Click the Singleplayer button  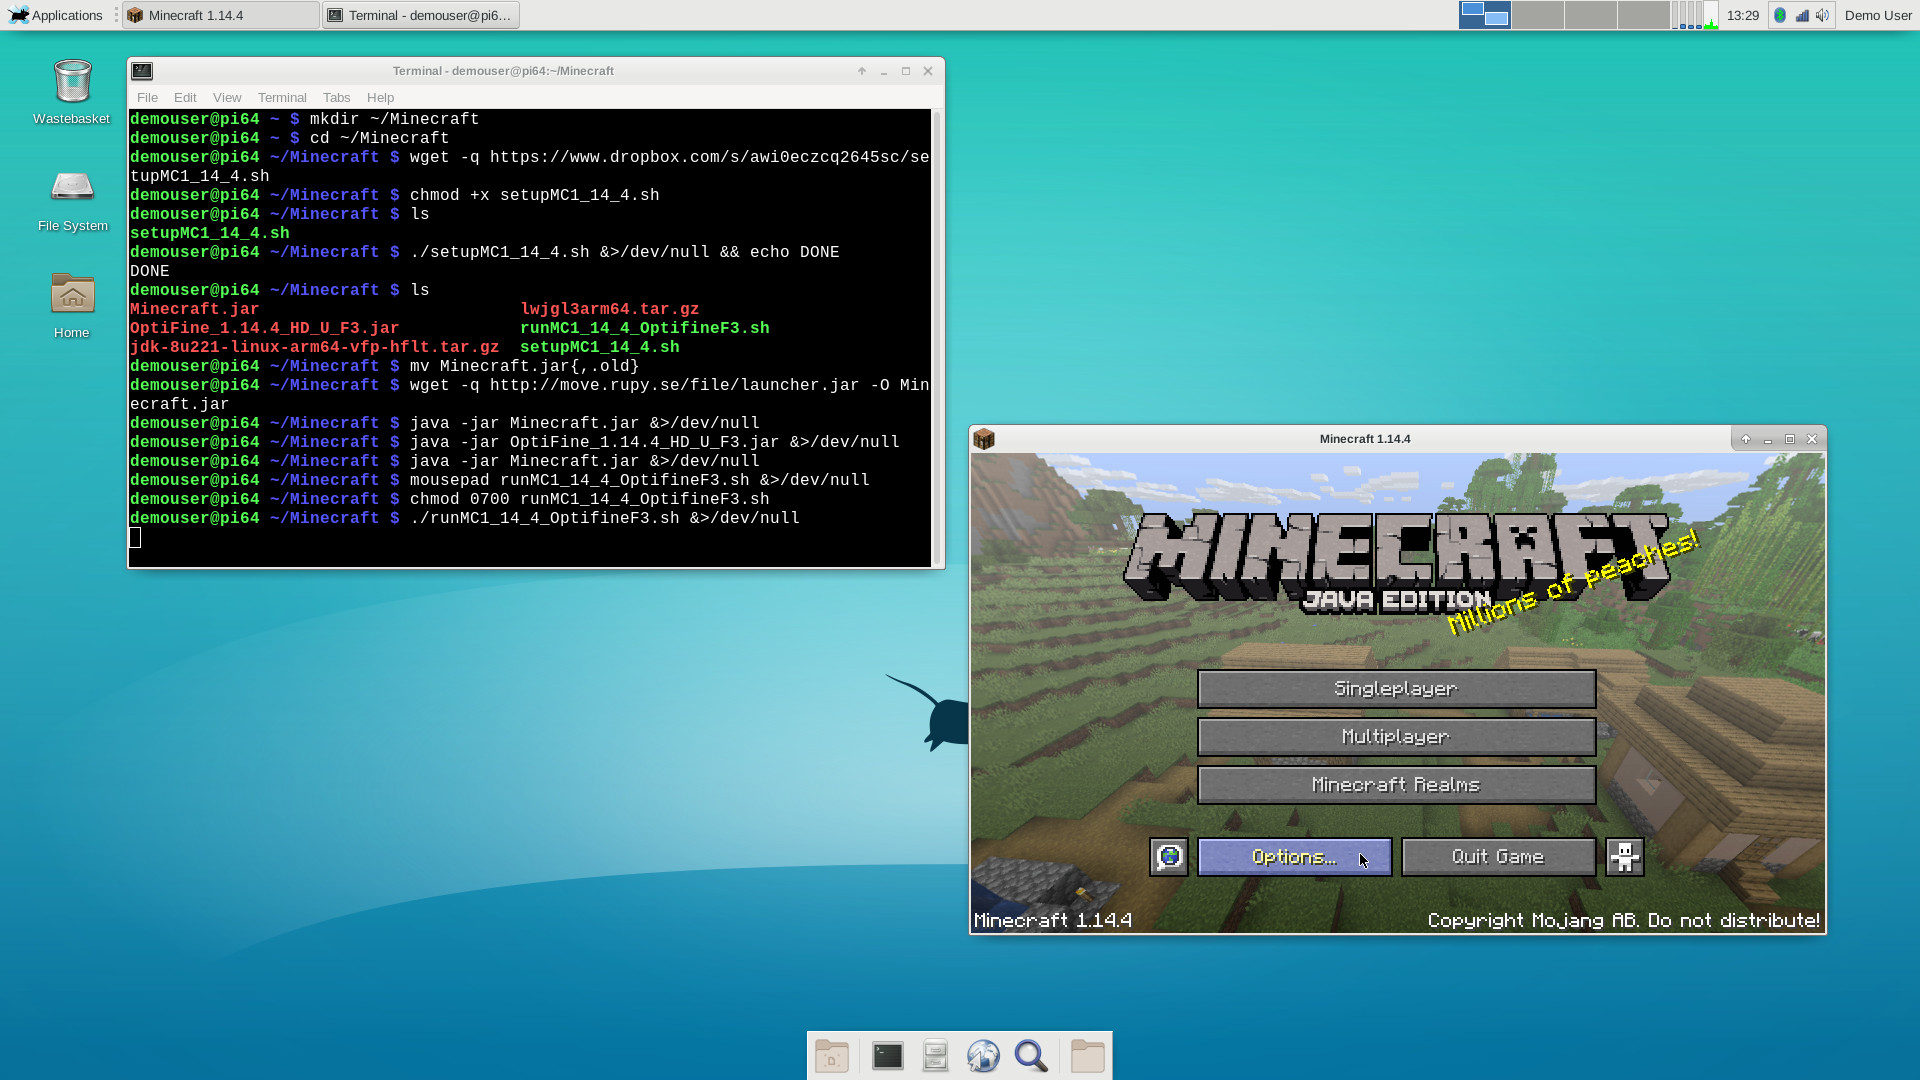(1396, 689)
